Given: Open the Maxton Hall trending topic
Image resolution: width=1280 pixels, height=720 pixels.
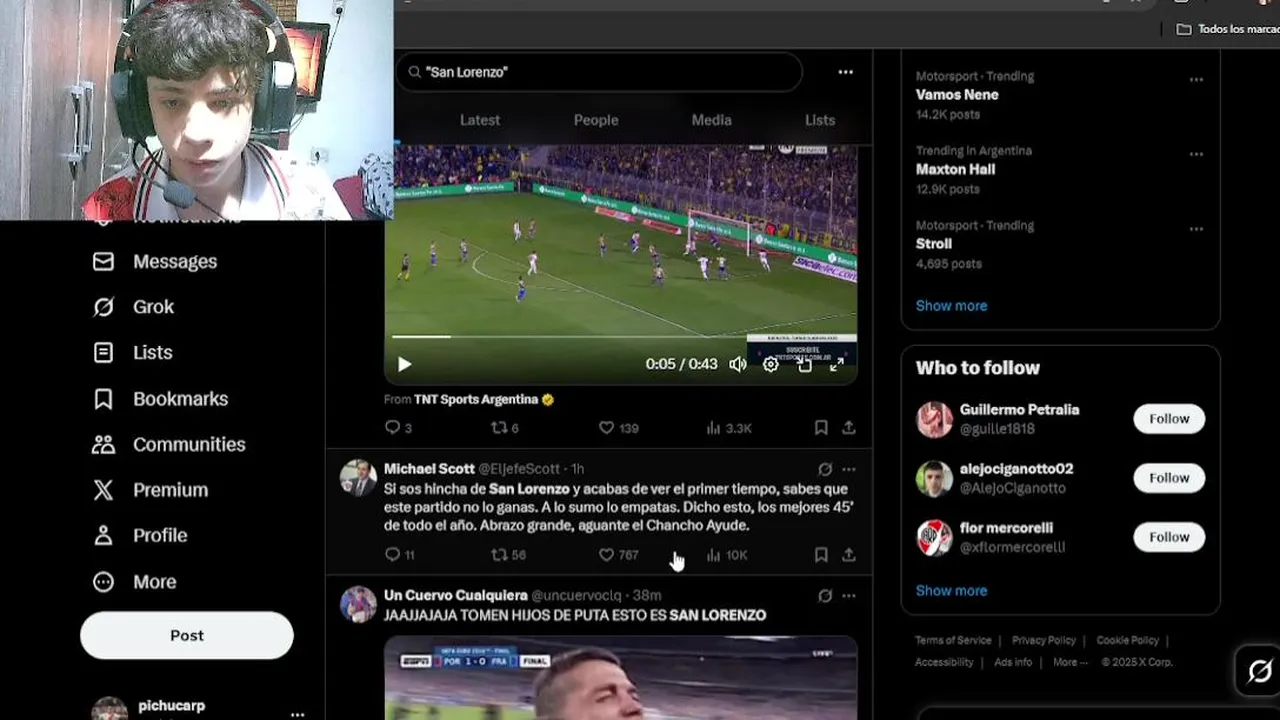Looking at the screenshot, I should (x=955, y=170).
